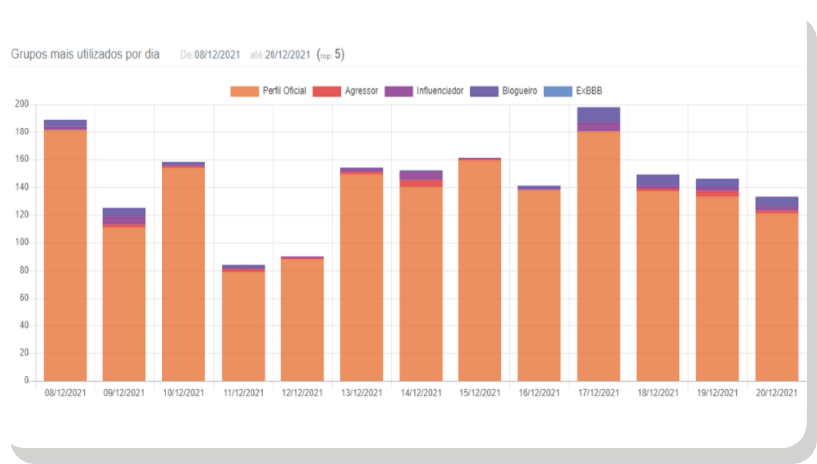Toggle the Perfil Oficial orange legend swatch
The width and height of the screenshot is (817, 464).
244,91
